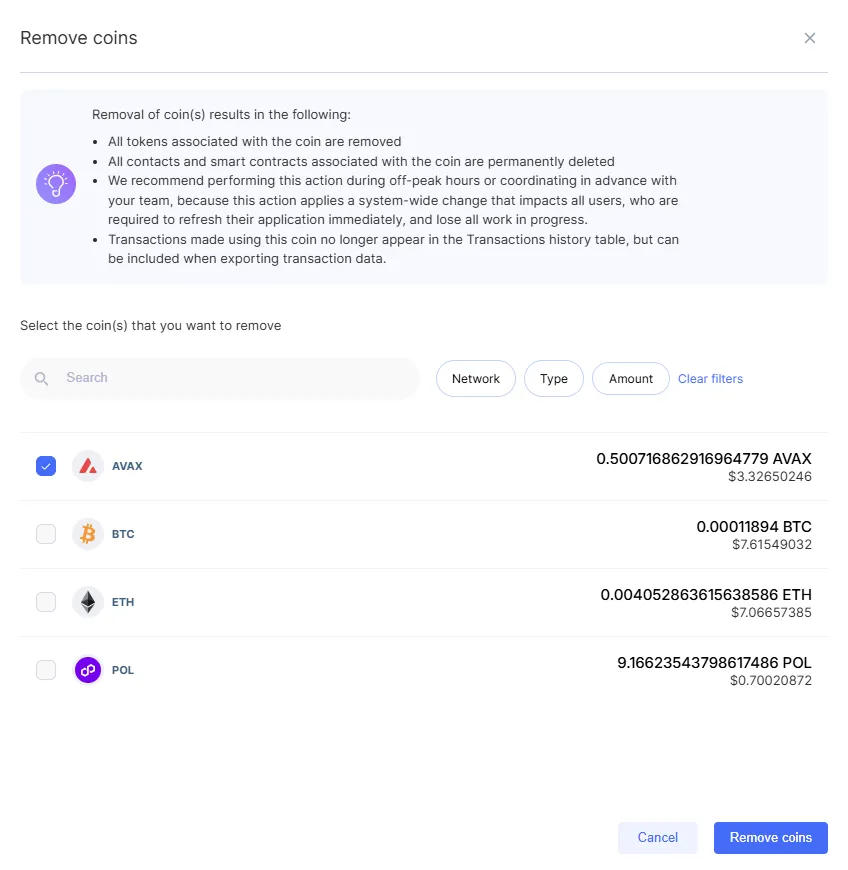Click the POL coin name label
The image size is (848, 870).
click(123, 670)
